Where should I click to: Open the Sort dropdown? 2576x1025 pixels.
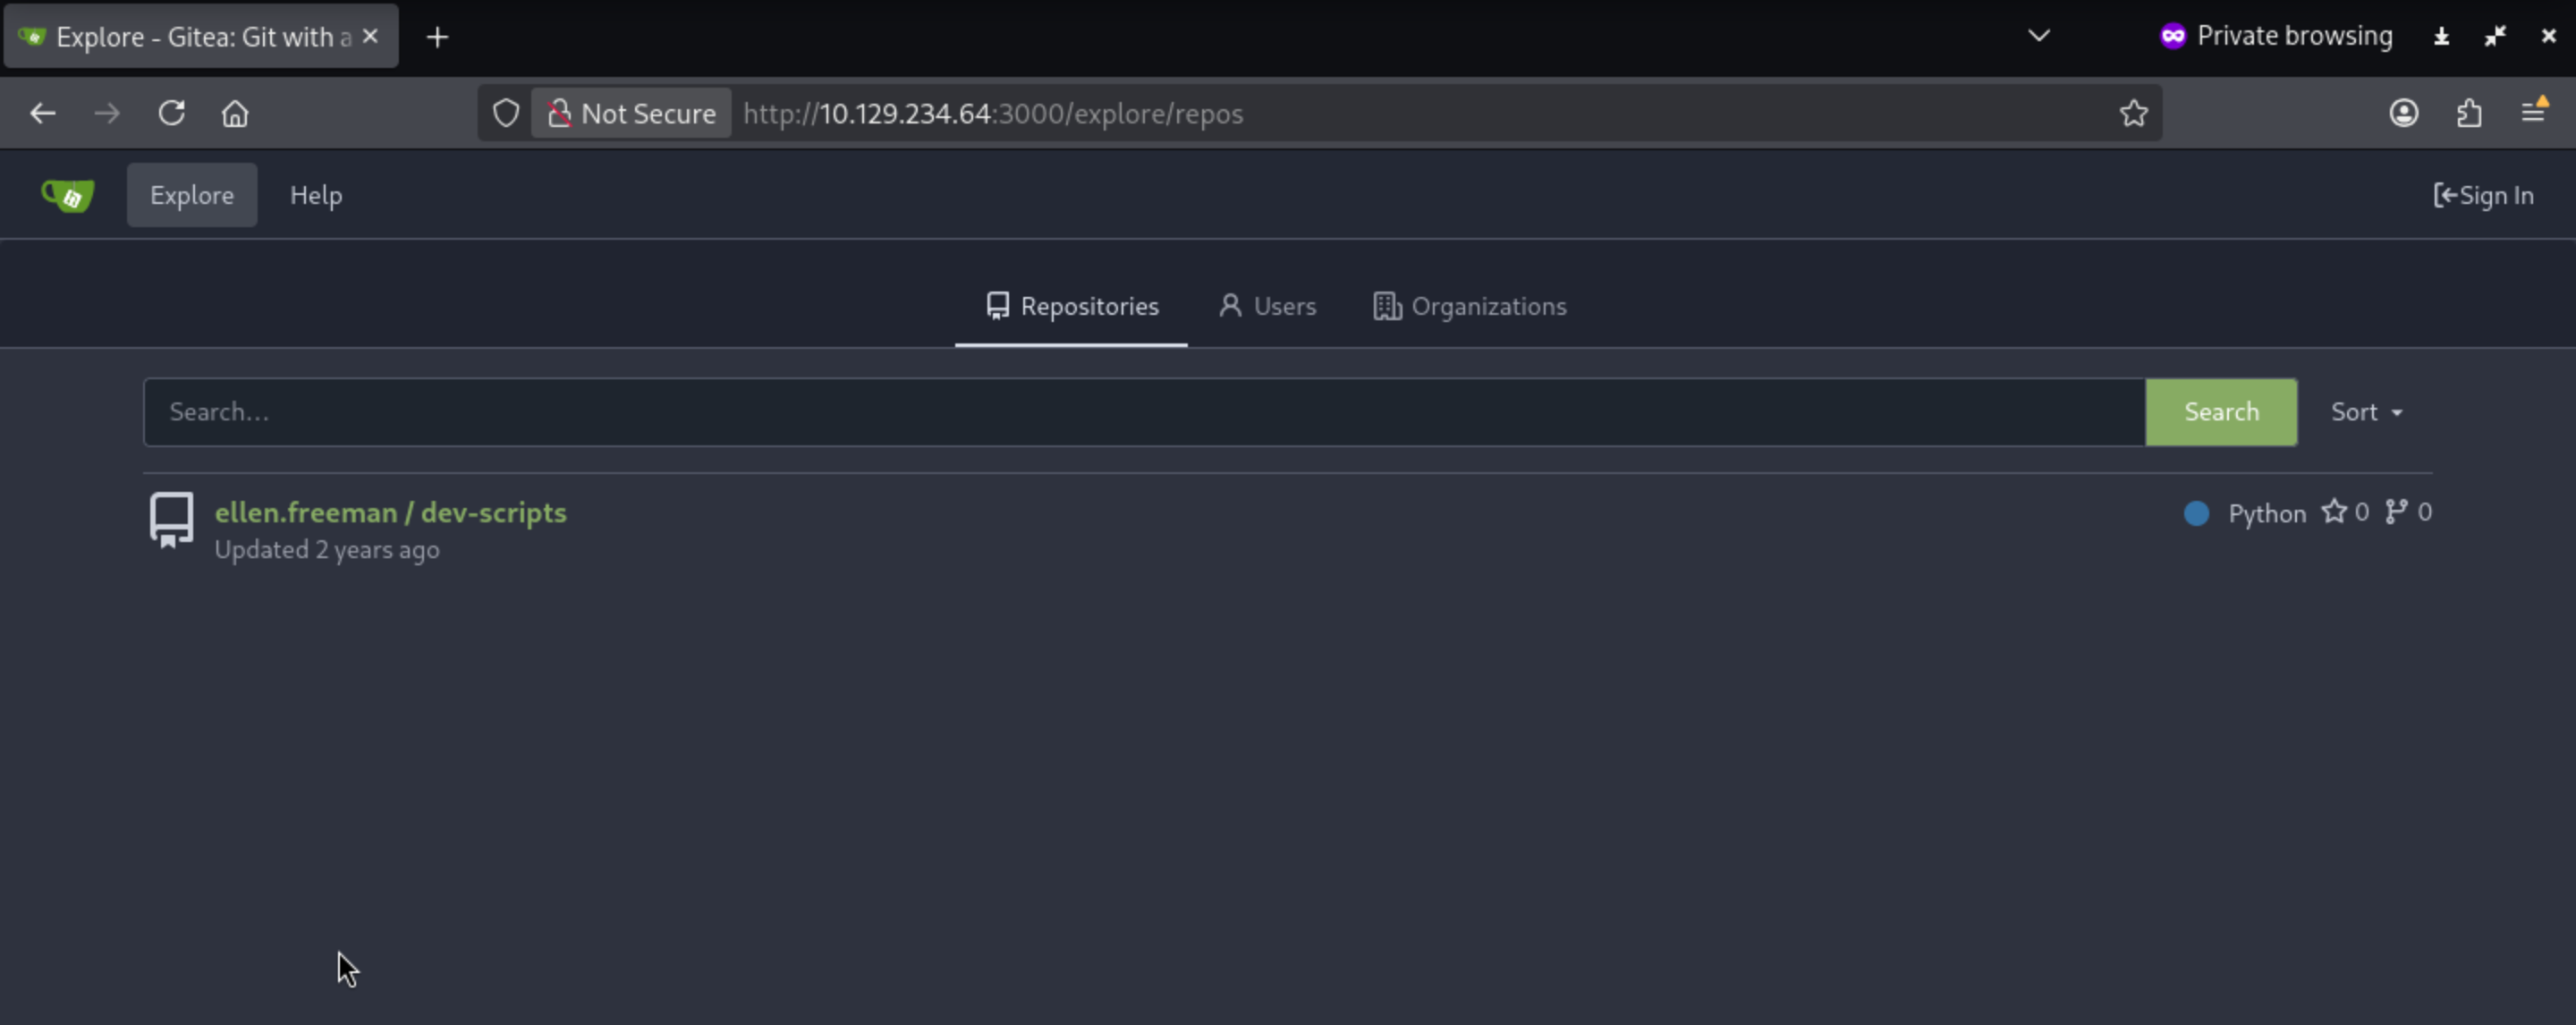point(2366,412)
